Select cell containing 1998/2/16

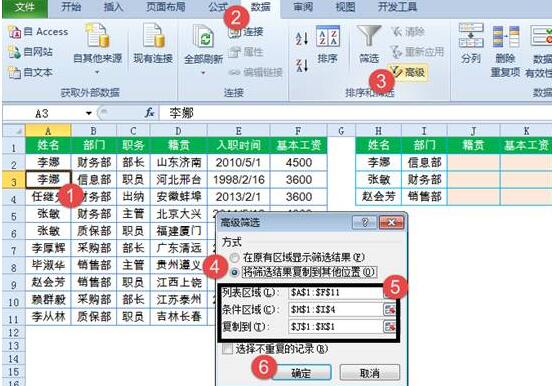click(x=238, y=180)
